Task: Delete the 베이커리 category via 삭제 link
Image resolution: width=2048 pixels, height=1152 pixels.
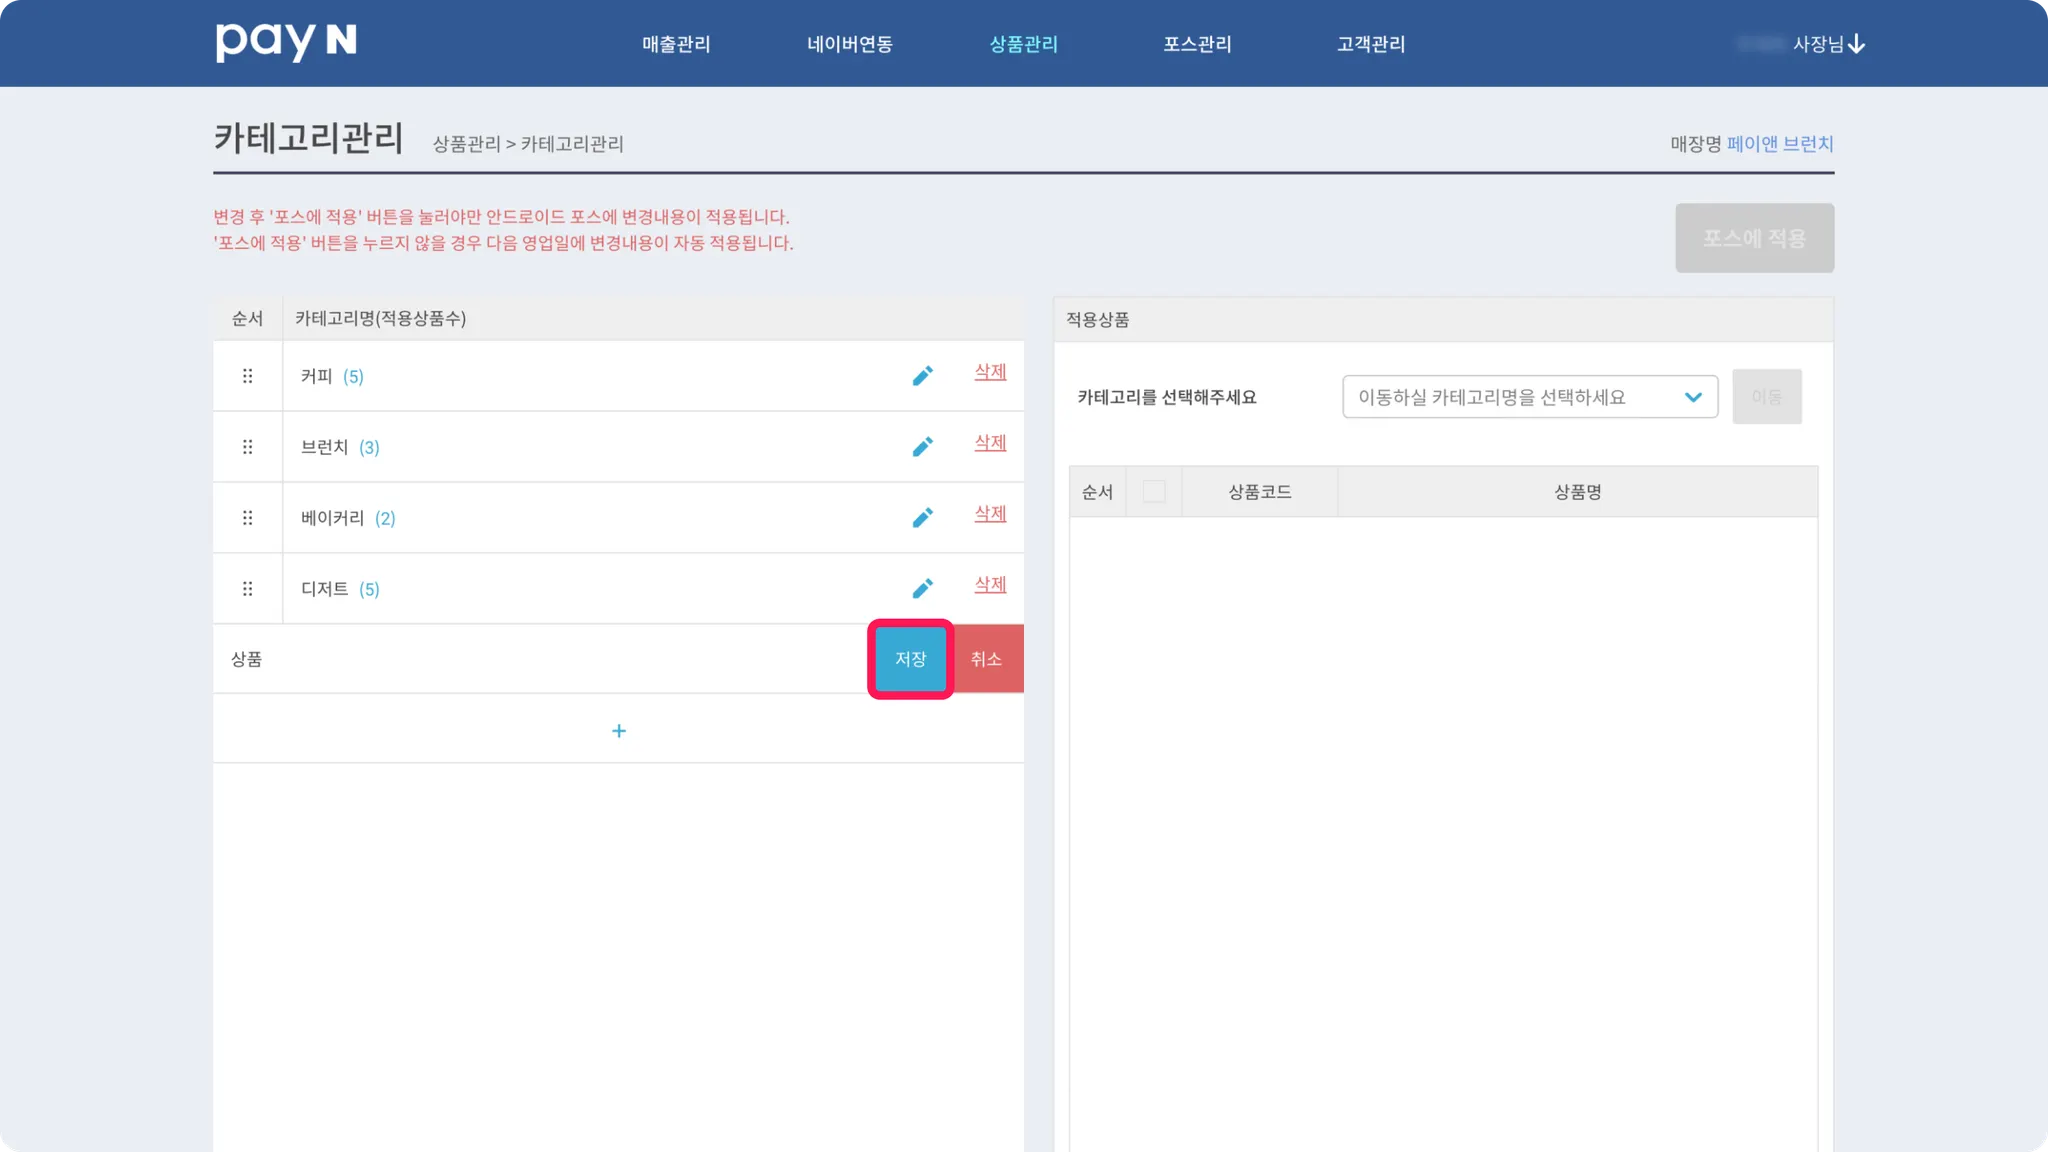Action: (990, 513)
